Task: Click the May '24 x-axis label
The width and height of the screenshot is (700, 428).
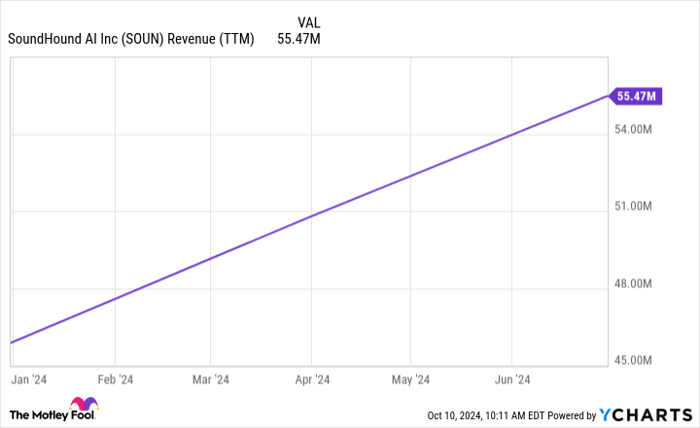Action: tap(411, 380)
